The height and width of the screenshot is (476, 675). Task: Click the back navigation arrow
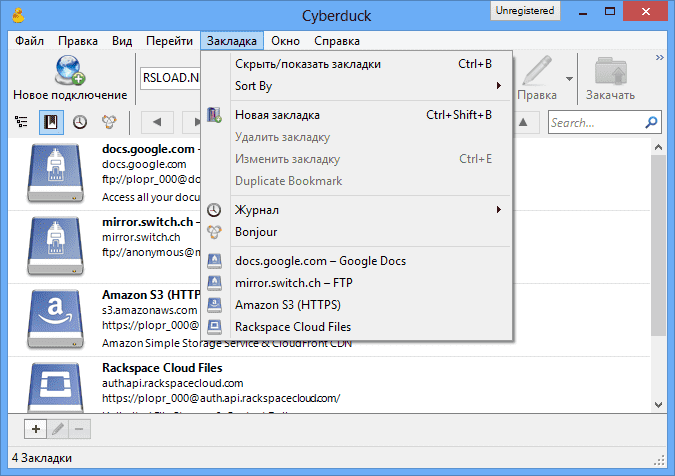coord(157,122)
